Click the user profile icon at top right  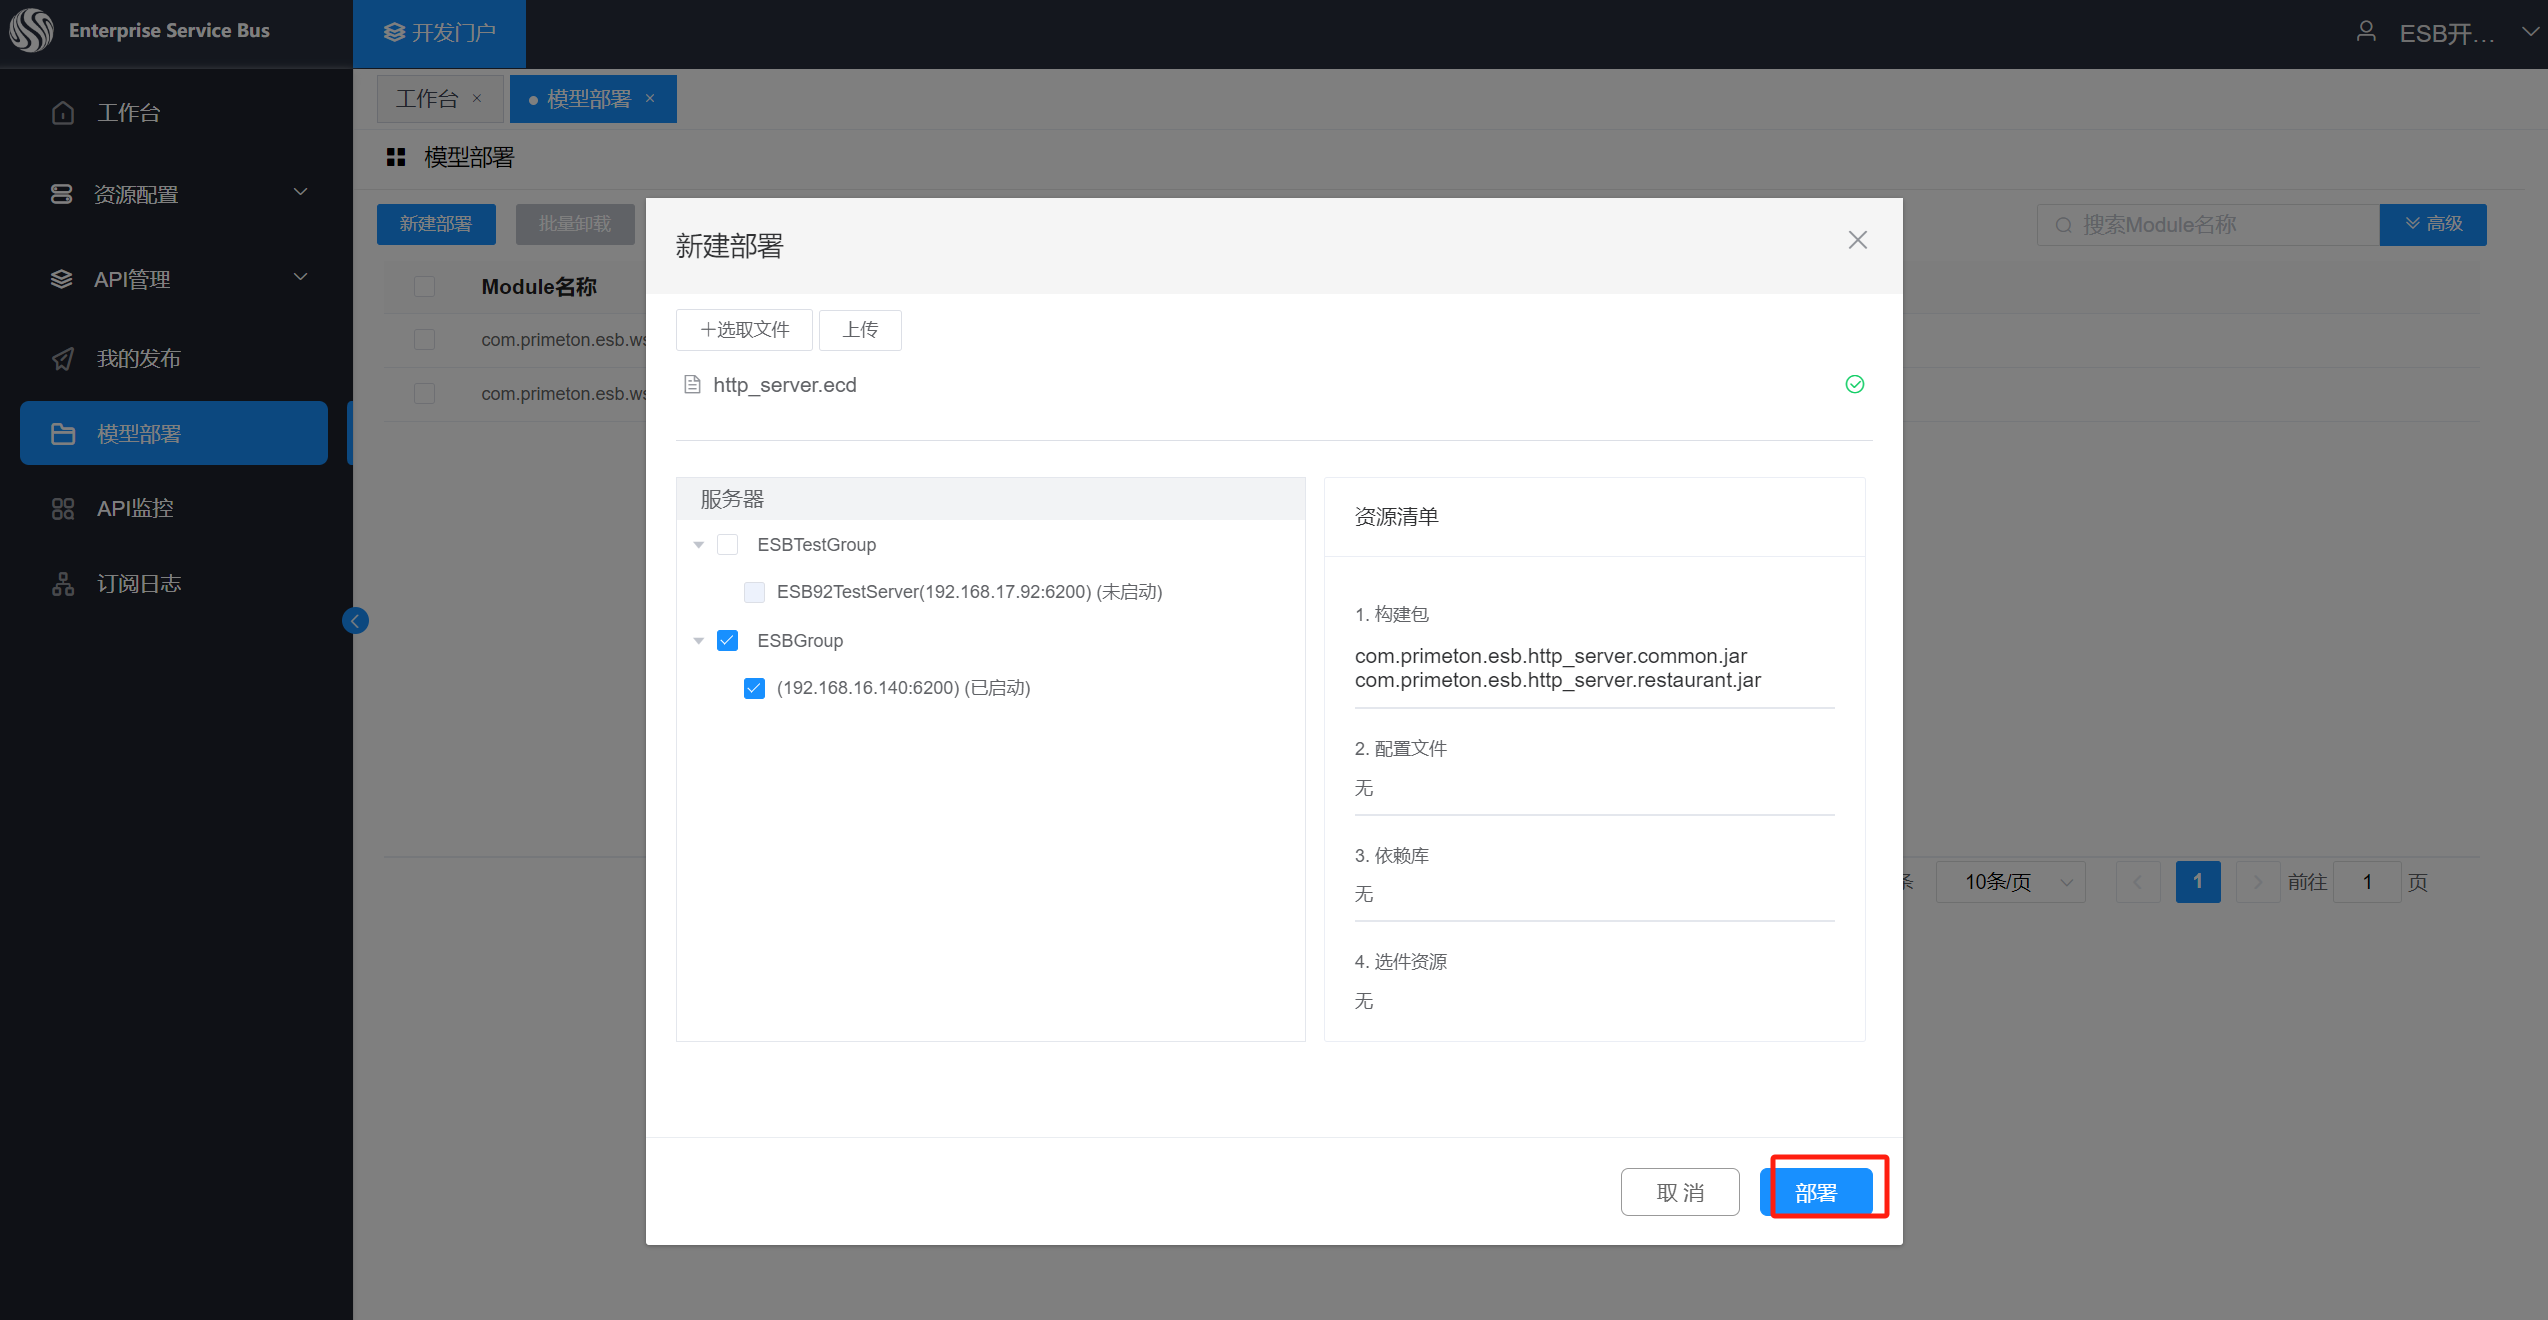pyautogui.click(x=2365, y=32)
